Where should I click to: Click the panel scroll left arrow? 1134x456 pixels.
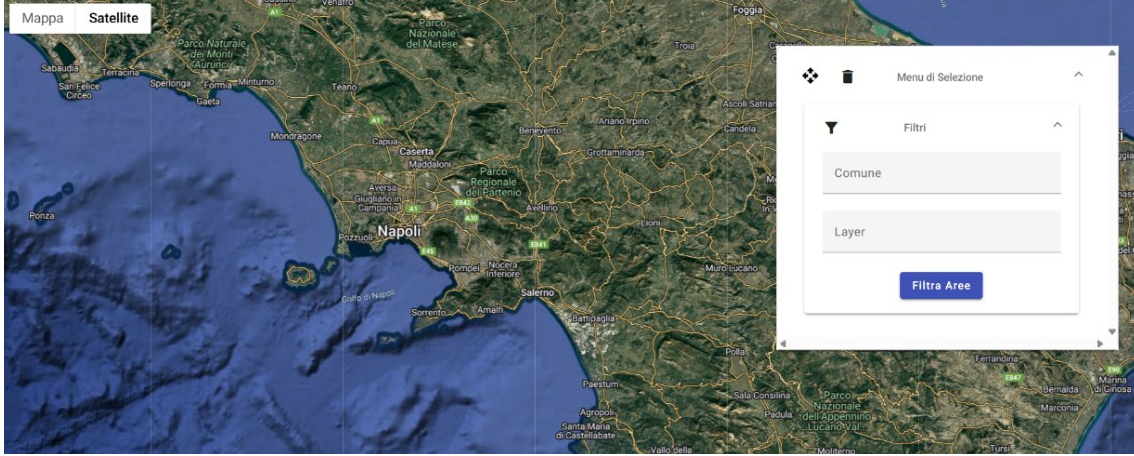783,343
